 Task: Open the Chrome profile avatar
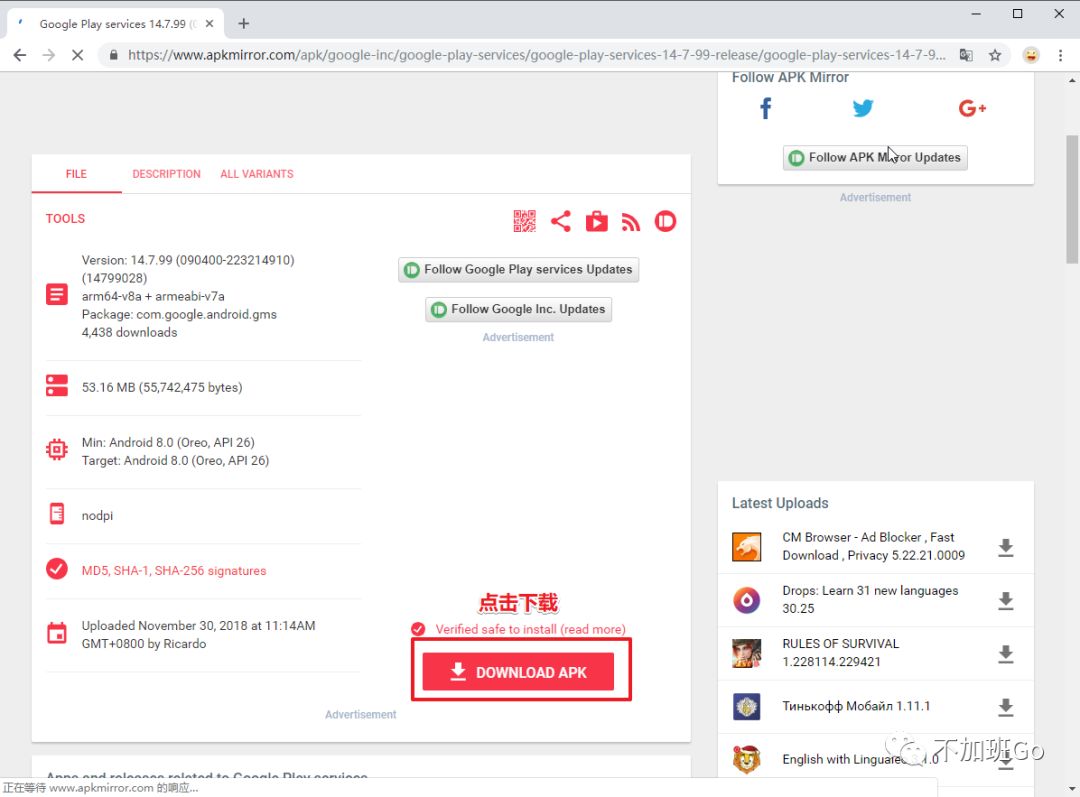(1030, 55)
